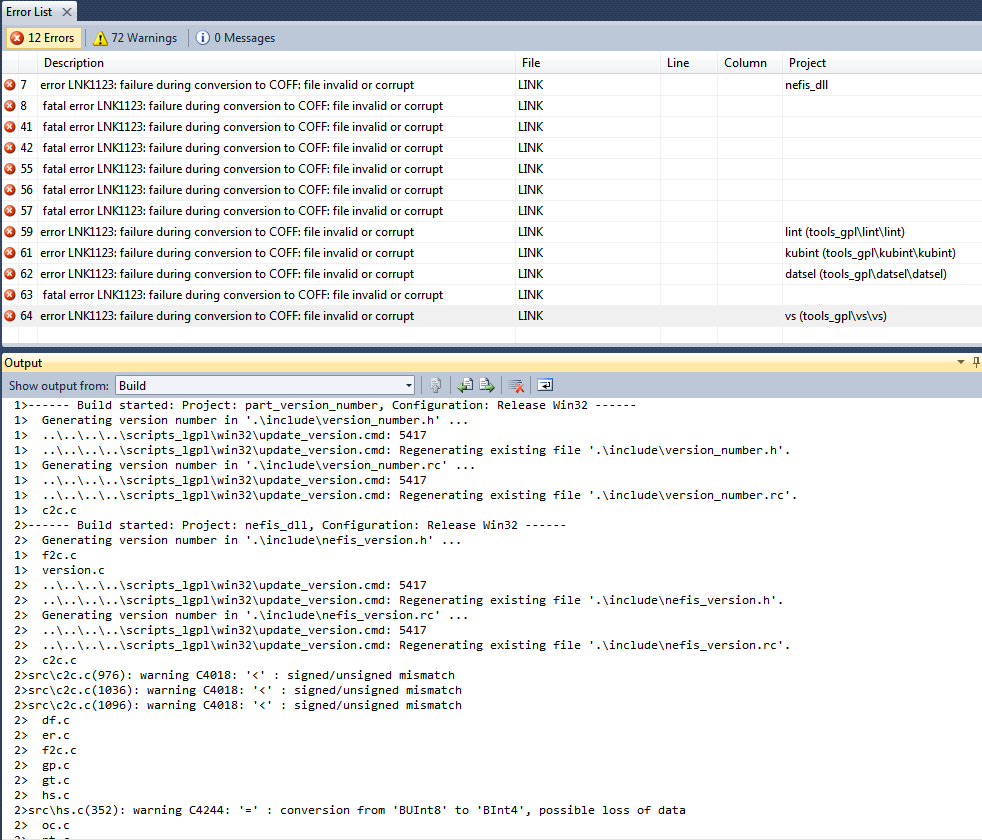Open the Show output from dropdown
The image size is (982, 840).
(265, 385)
